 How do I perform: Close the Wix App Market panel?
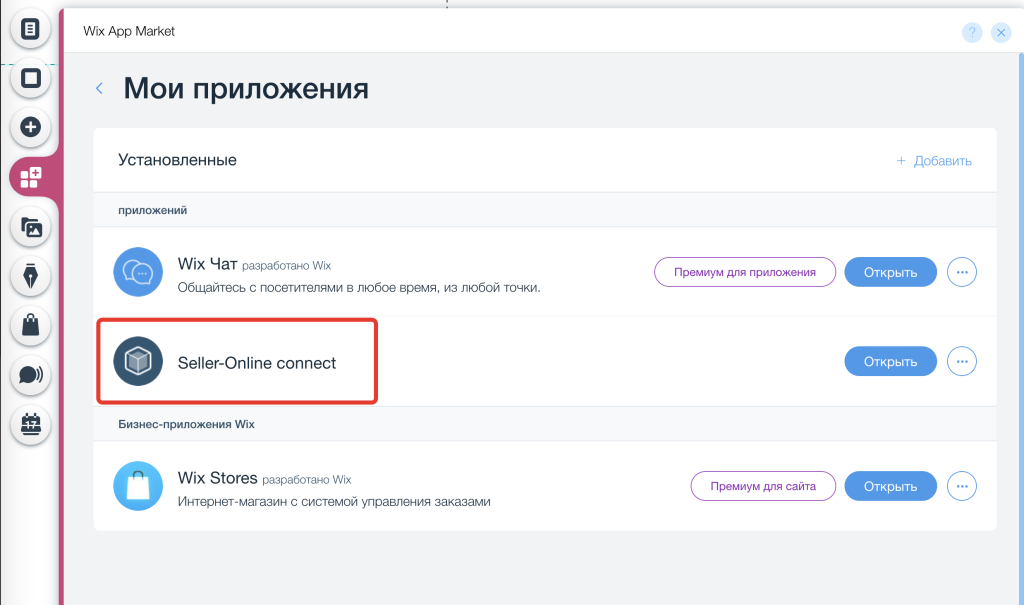pos(1000,32)
